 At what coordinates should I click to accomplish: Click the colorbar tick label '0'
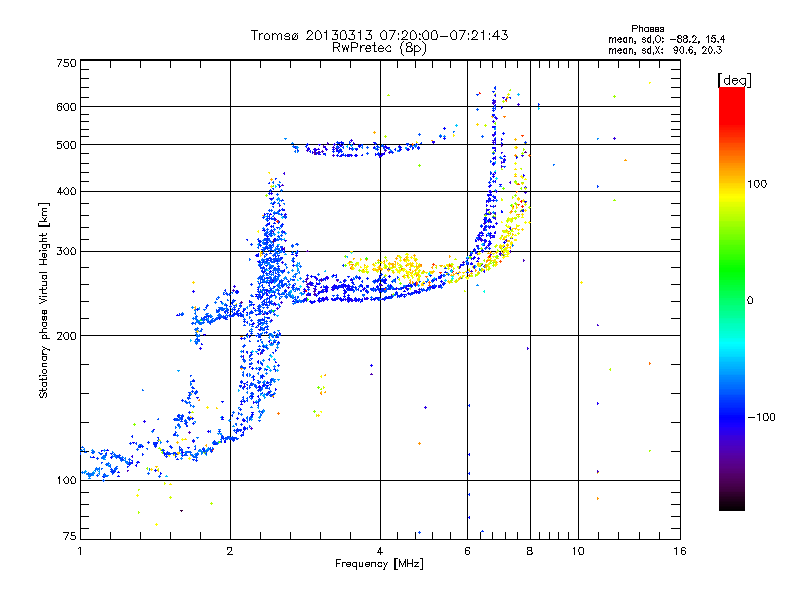point(750,301)
